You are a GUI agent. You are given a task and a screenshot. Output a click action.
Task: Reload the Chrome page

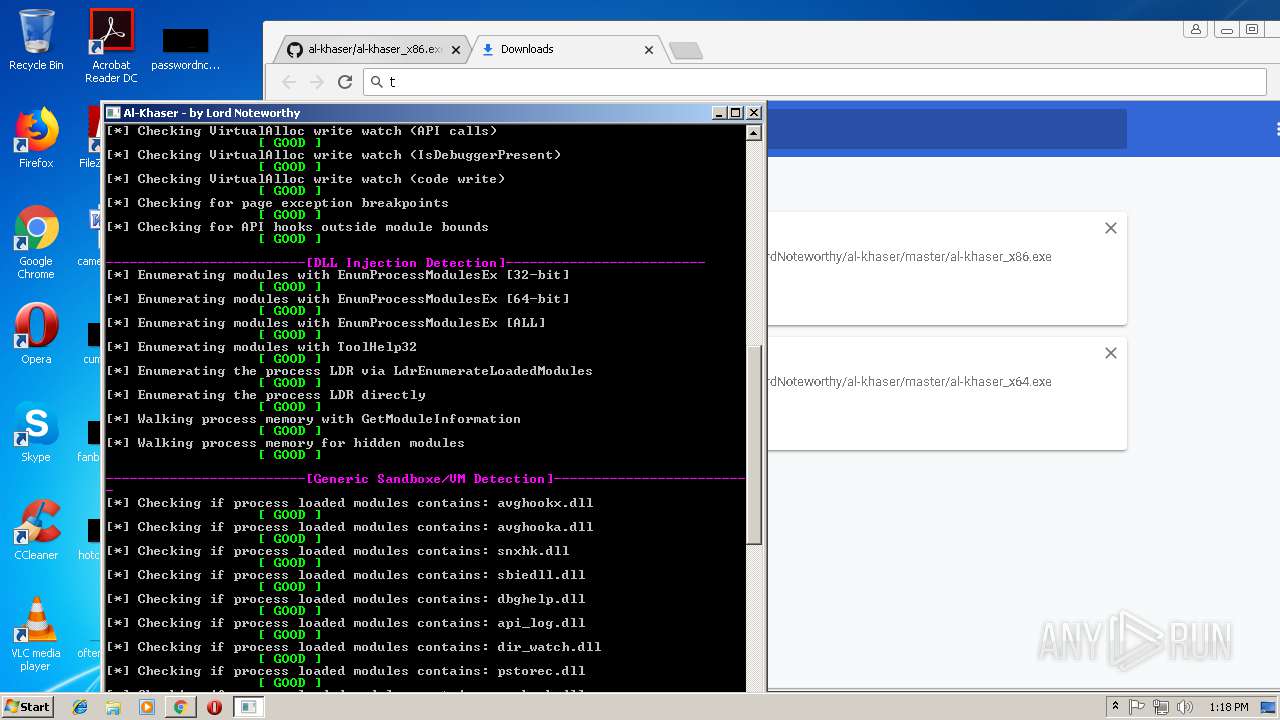(x=345, y=82)
